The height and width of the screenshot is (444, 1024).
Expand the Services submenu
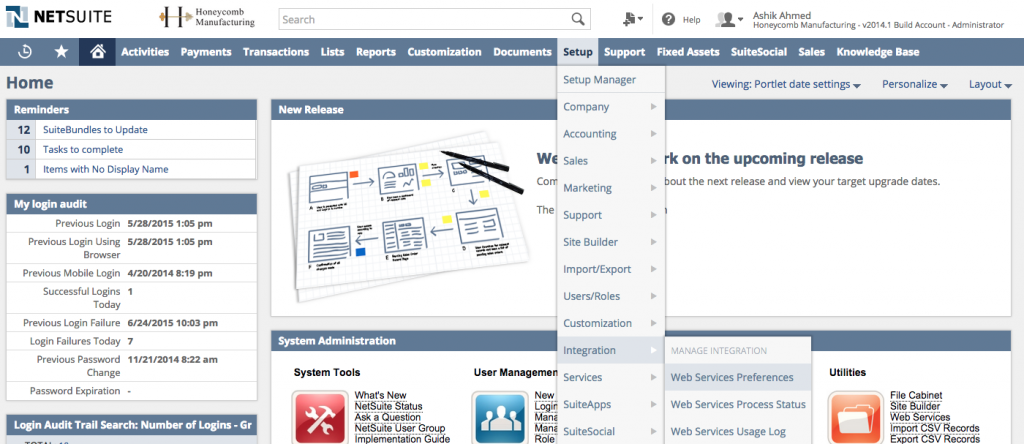coord(611,377)
